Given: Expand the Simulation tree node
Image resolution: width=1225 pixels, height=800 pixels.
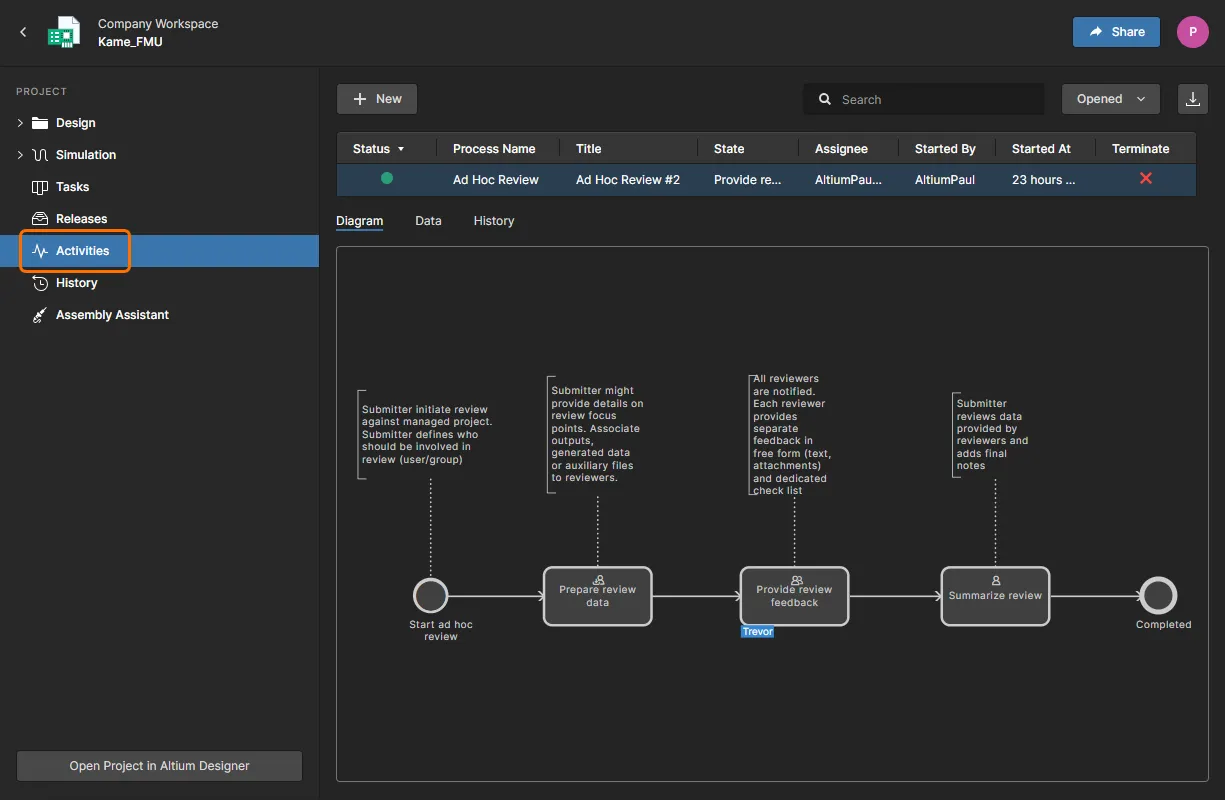Looking at the screenshot, I should coord(20,155).
